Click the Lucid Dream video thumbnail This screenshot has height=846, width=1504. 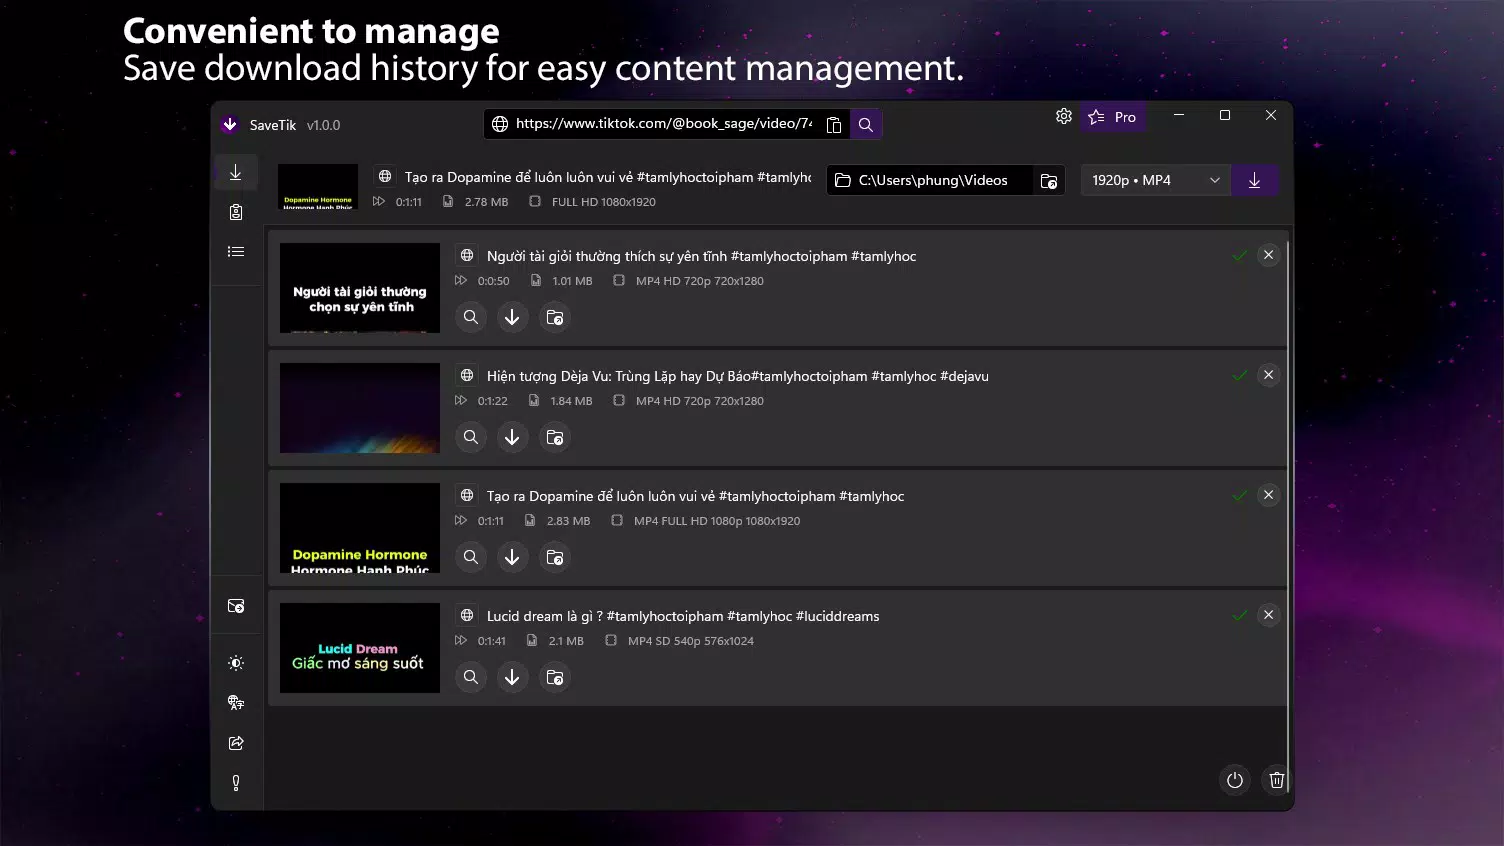point(360,648)
